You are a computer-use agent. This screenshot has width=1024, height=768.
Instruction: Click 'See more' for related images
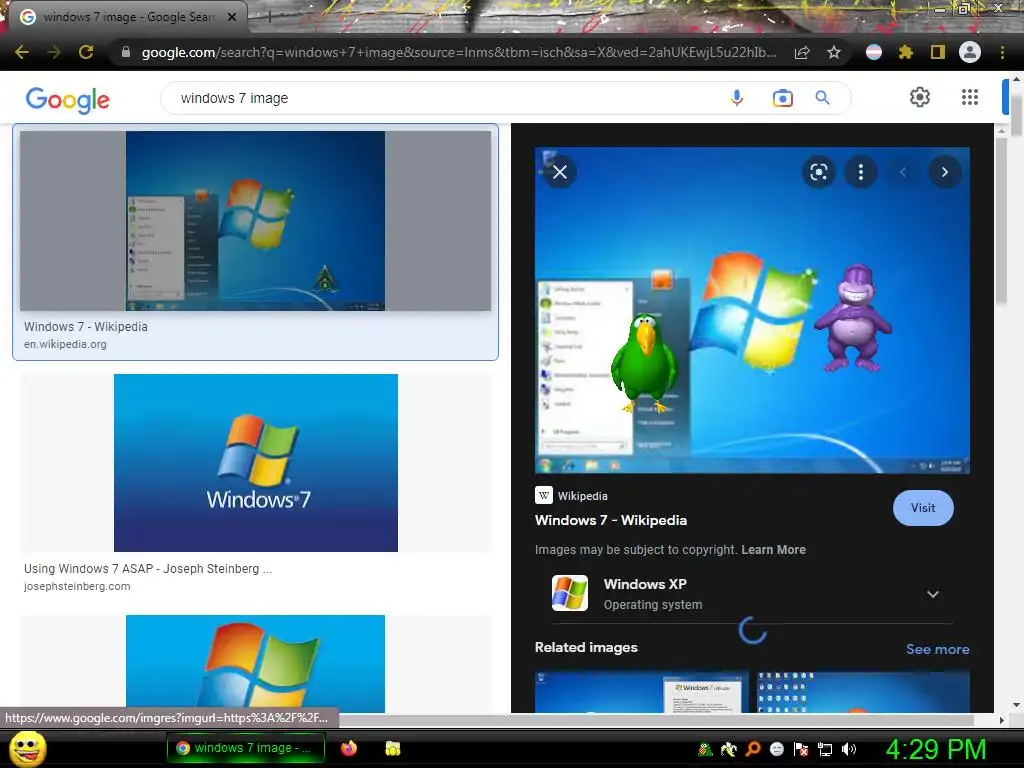[x=937, y=649]
